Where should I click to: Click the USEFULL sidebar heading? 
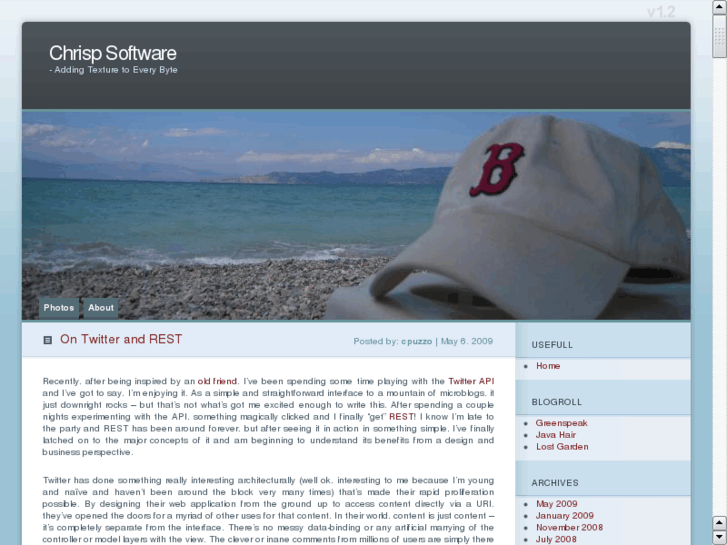click(552, 345)
